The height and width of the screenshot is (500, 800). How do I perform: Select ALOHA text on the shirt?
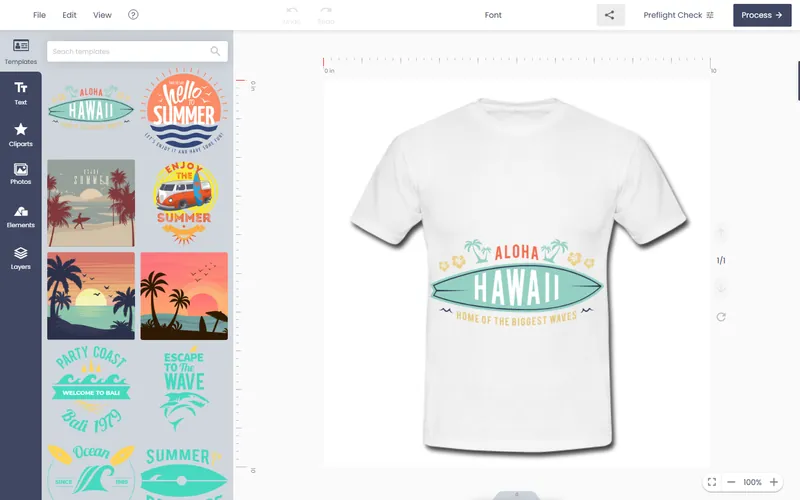click(516, 252)
